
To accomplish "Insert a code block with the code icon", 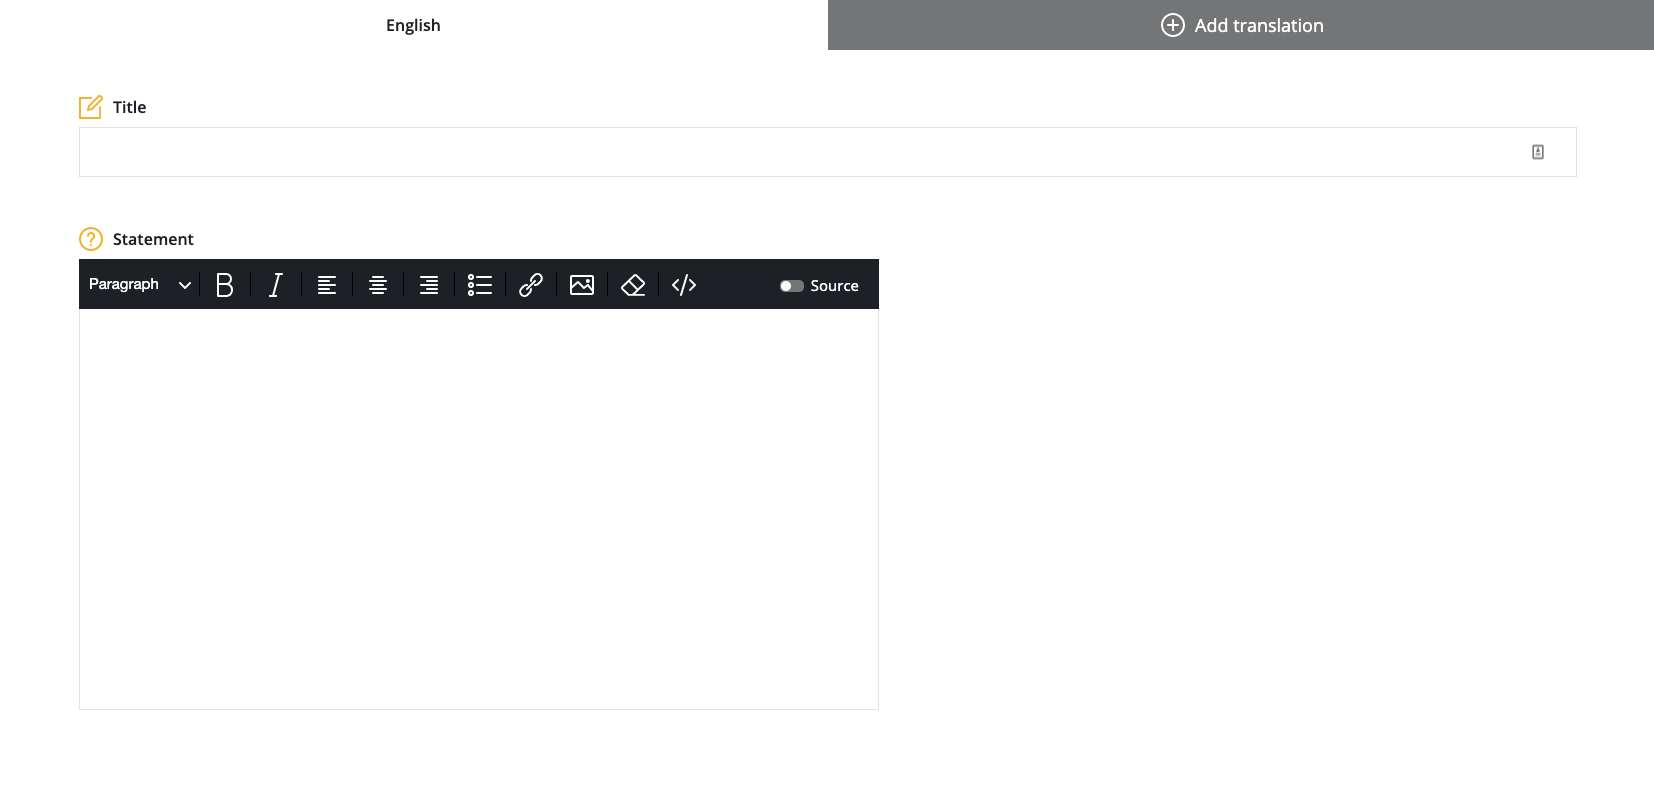I will point(684,285).
